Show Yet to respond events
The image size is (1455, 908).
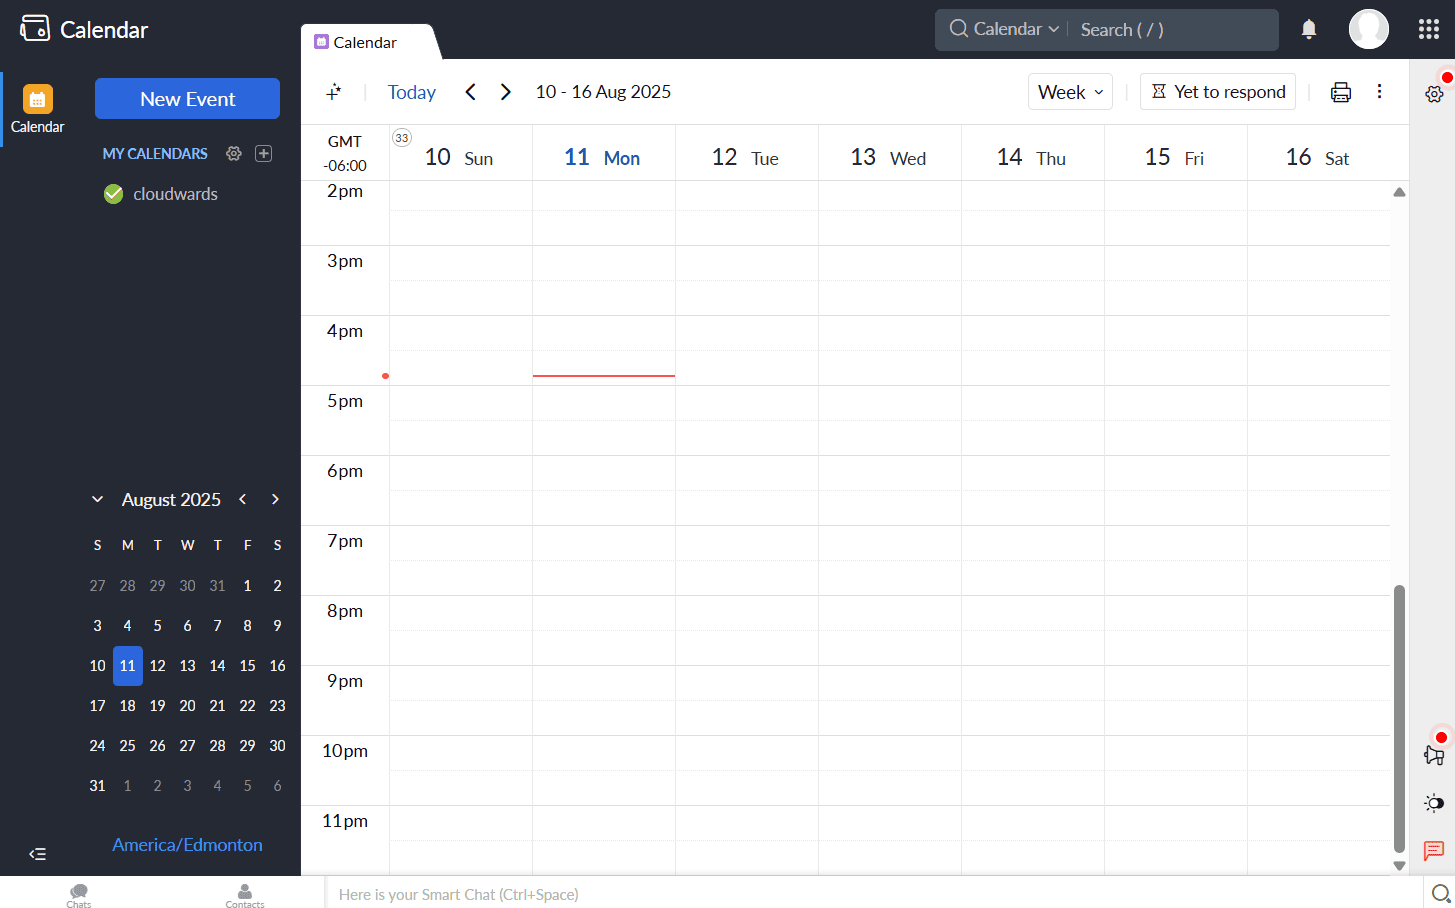coord(1218,92)
